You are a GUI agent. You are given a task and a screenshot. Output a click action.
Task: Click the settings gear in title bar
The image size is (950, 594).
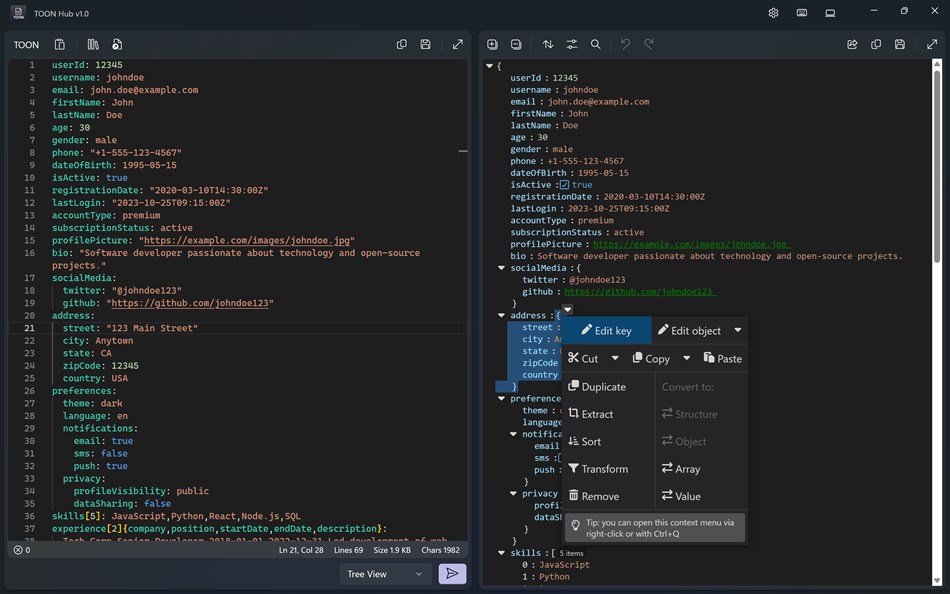pos(773,13)
